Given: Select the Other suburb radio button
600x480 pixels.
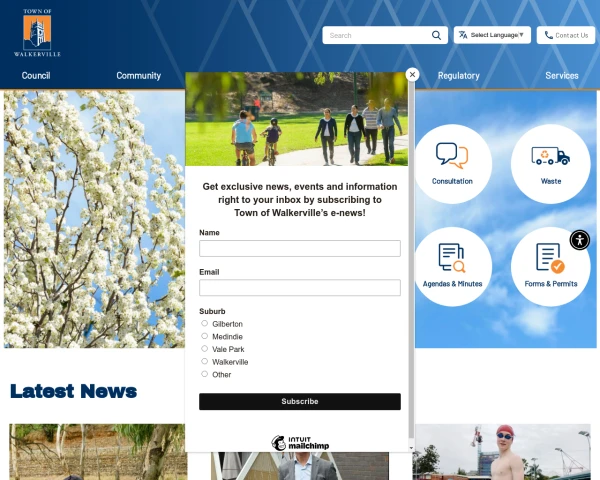Looking at the screenshot, I should (204, 374).
